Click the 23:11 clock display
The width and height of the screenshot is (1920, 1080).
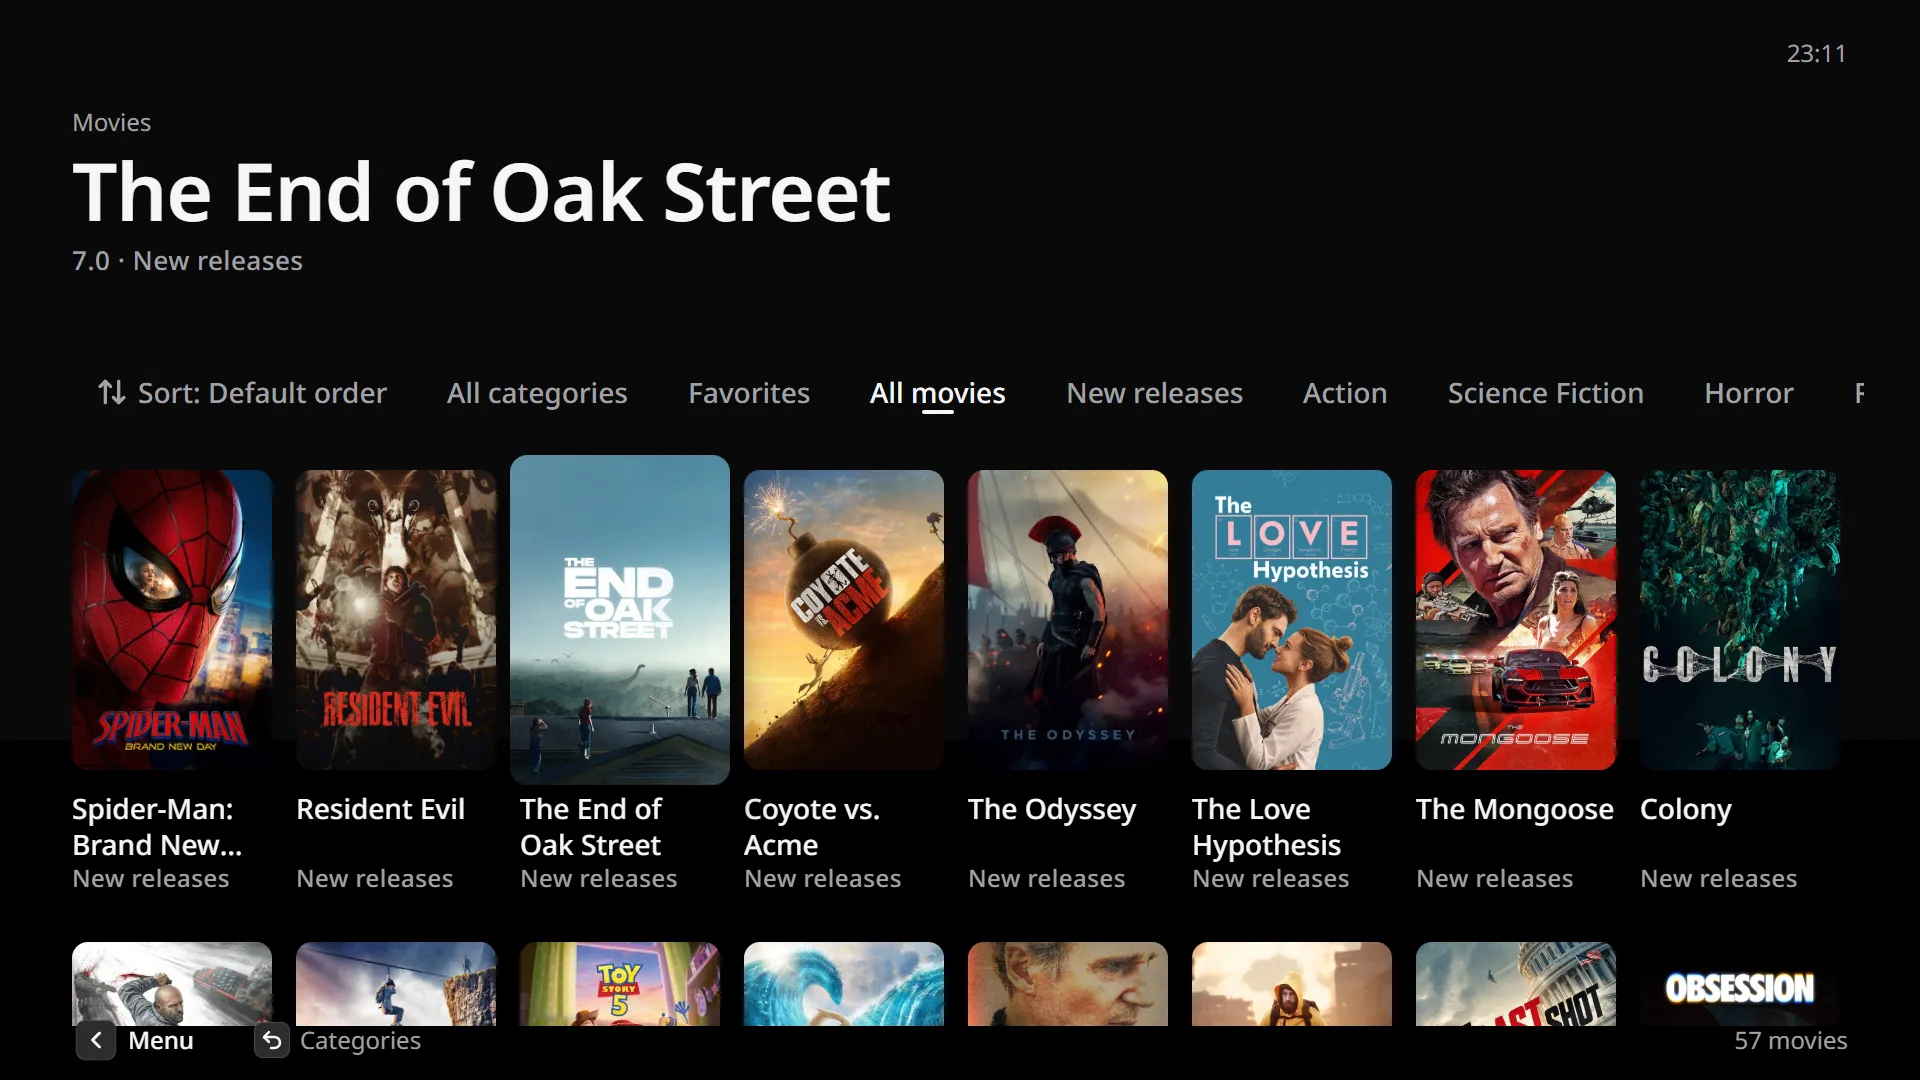coord(1816,53)
